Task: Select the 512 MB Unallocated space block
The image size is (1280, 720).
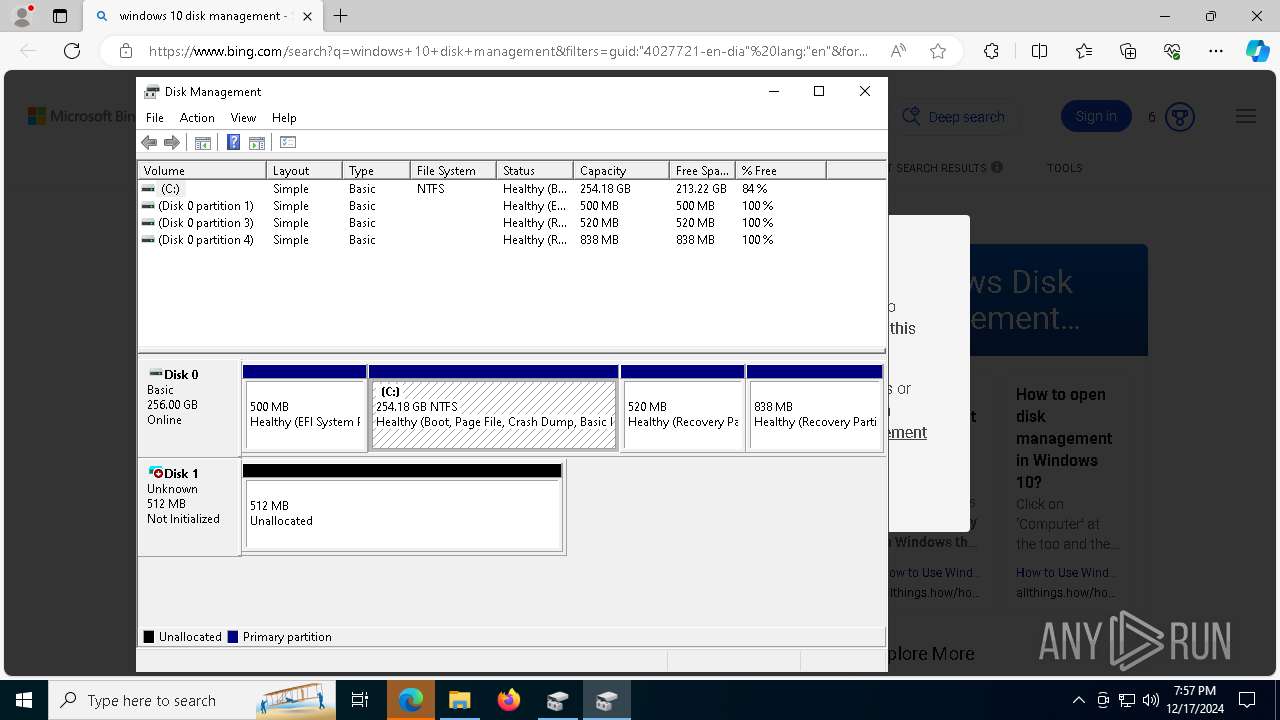Action: 403,507
